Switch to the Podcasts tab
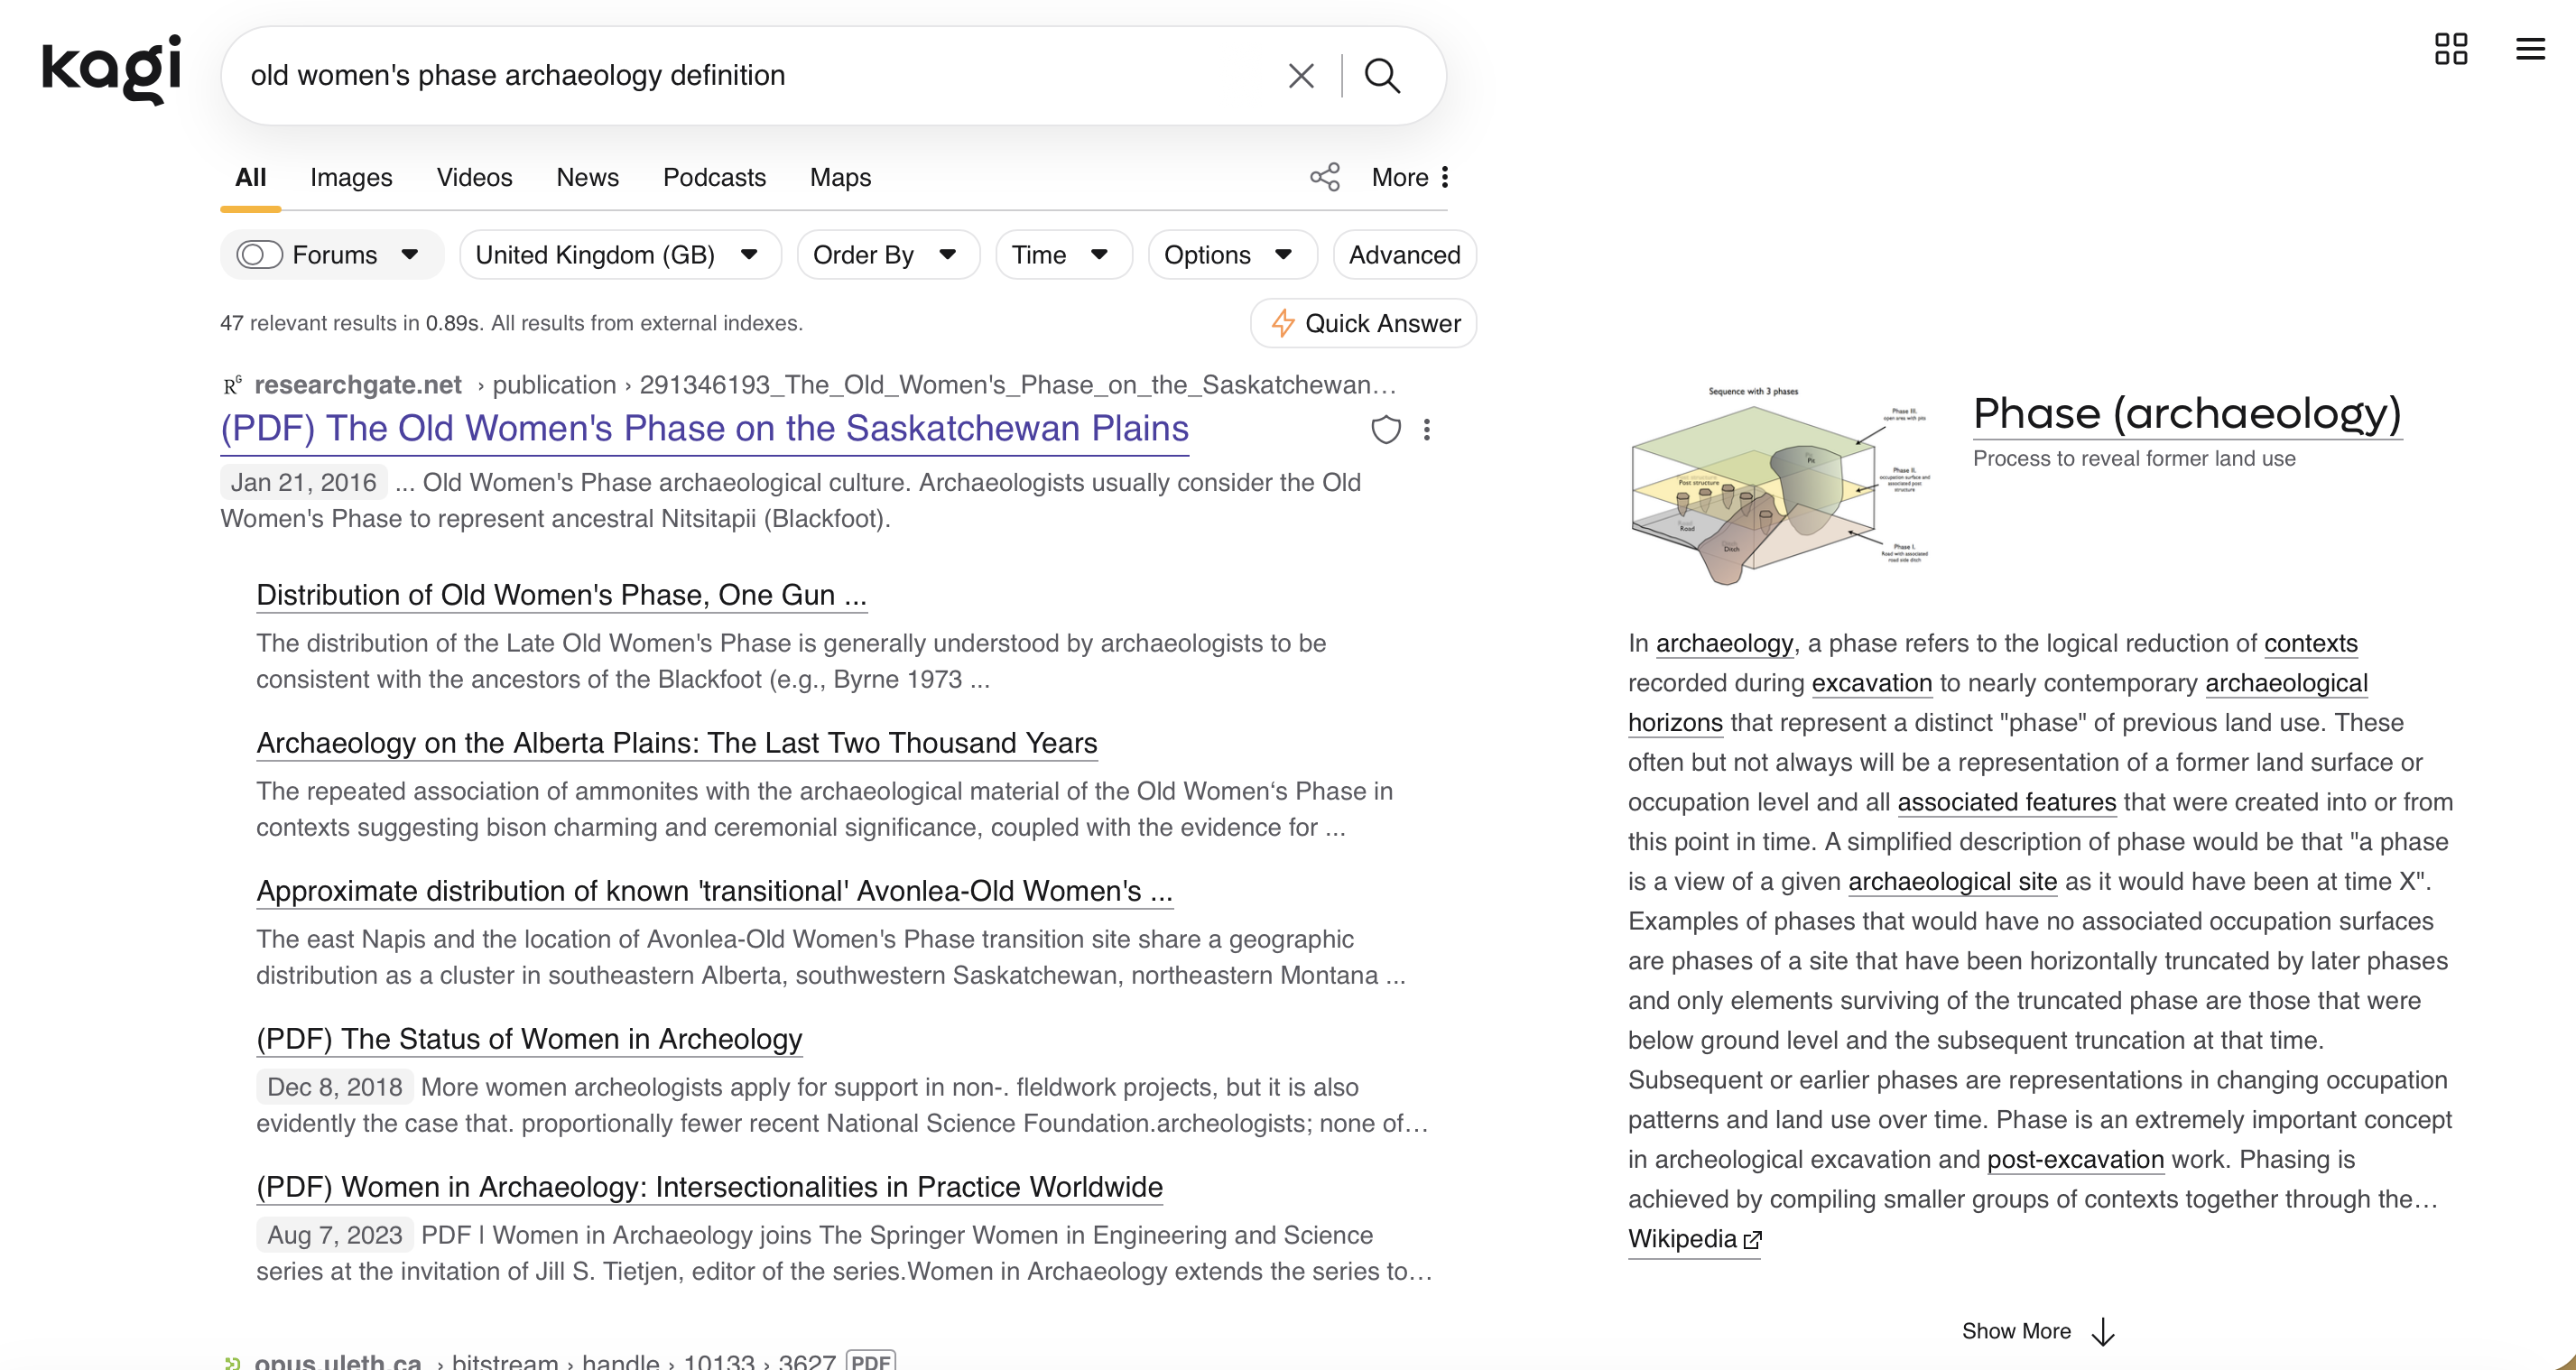Image resolution: width=2576 pixels, height=1370 pixels. tap(714, 177)
